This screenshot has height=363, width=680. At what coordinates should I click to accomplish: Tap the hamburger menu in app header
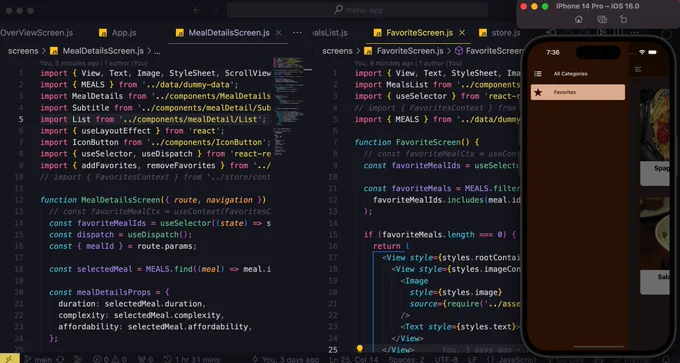pyautogui.click(x=638, y=69)
